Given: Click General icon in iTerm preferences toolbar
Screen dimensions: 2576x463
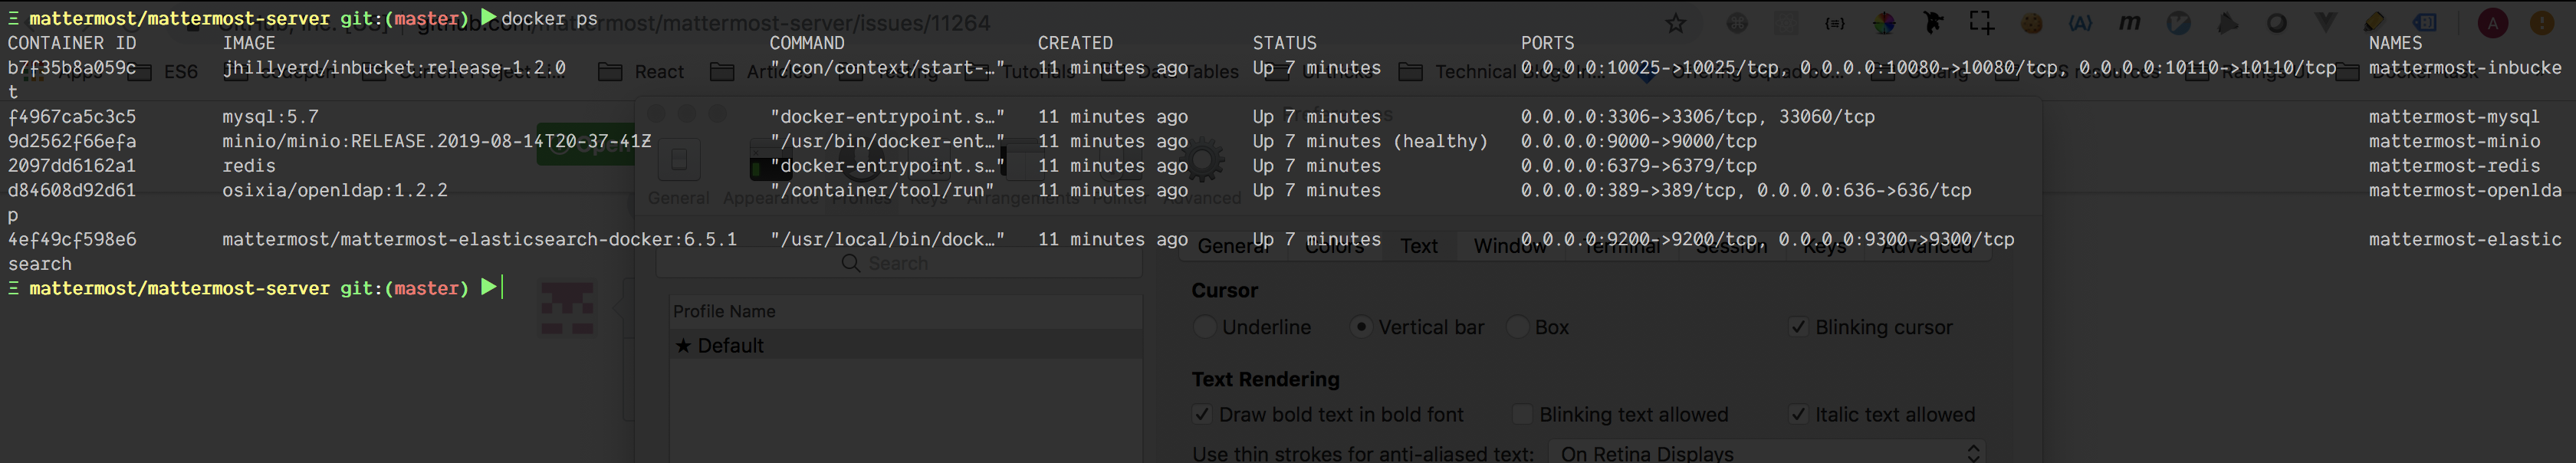Looking at the screenshot, I should coord(679,172).
